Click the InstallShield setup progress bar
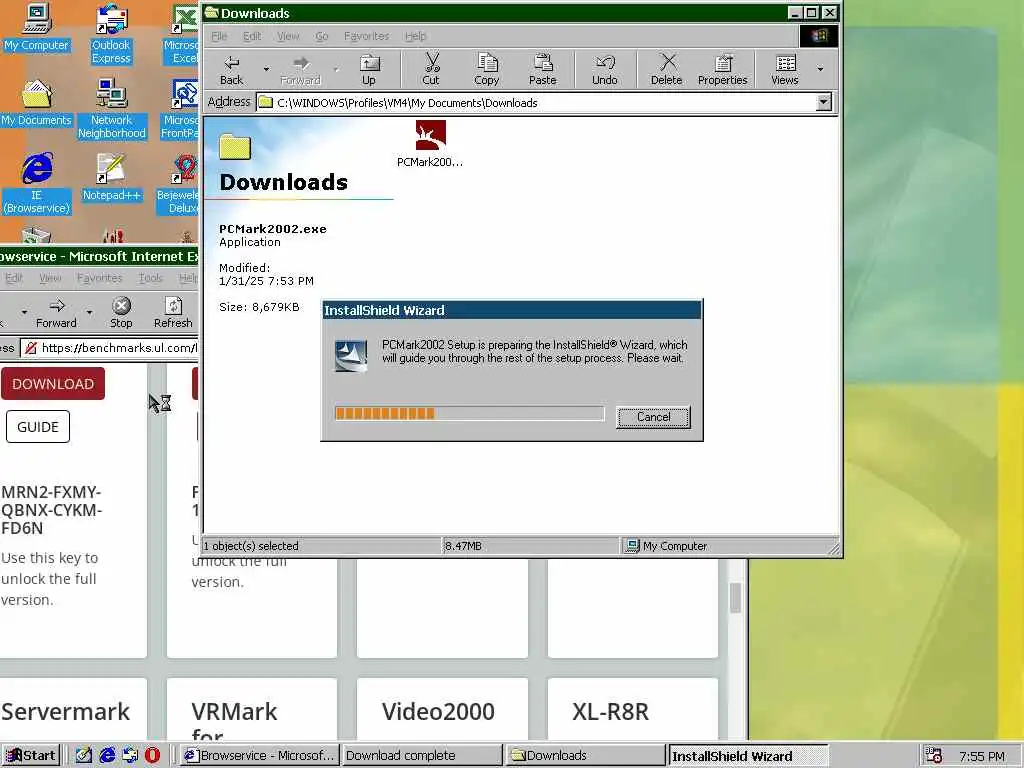The image size is (1024, 768). 470,413
